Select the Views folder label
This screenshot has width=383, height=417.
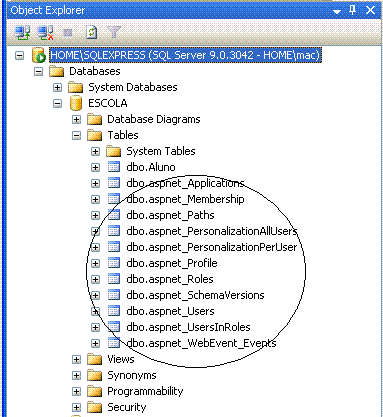coord(121,359)
